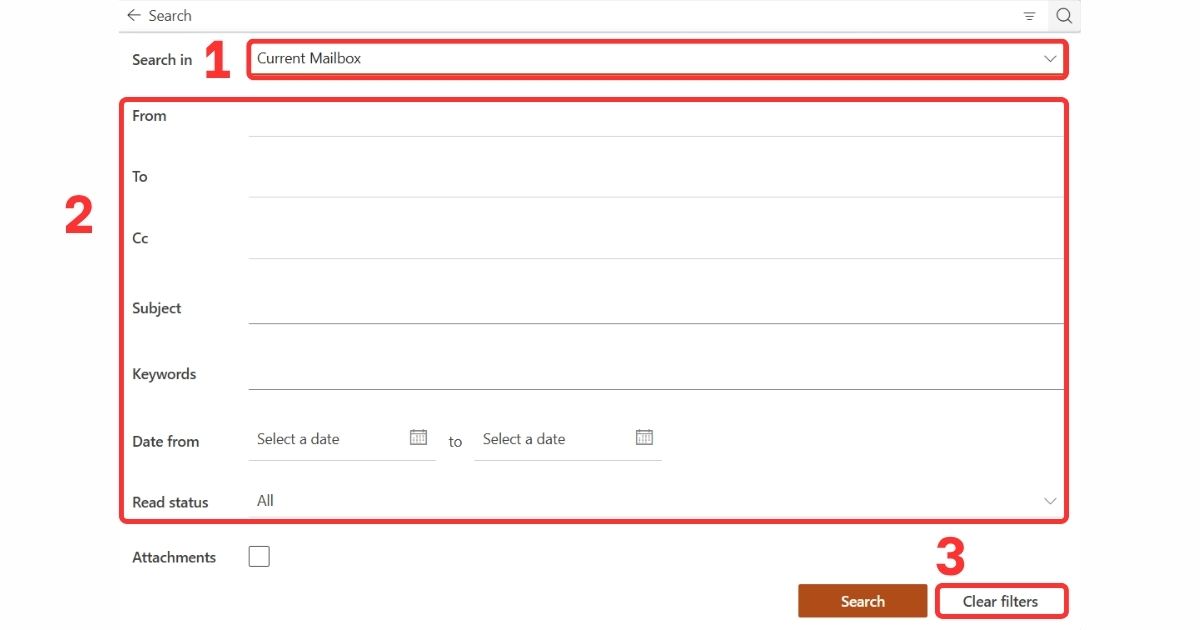Open the calendar picker for the start date
This screenshot has width=1200, height=630.
(419, 437)
